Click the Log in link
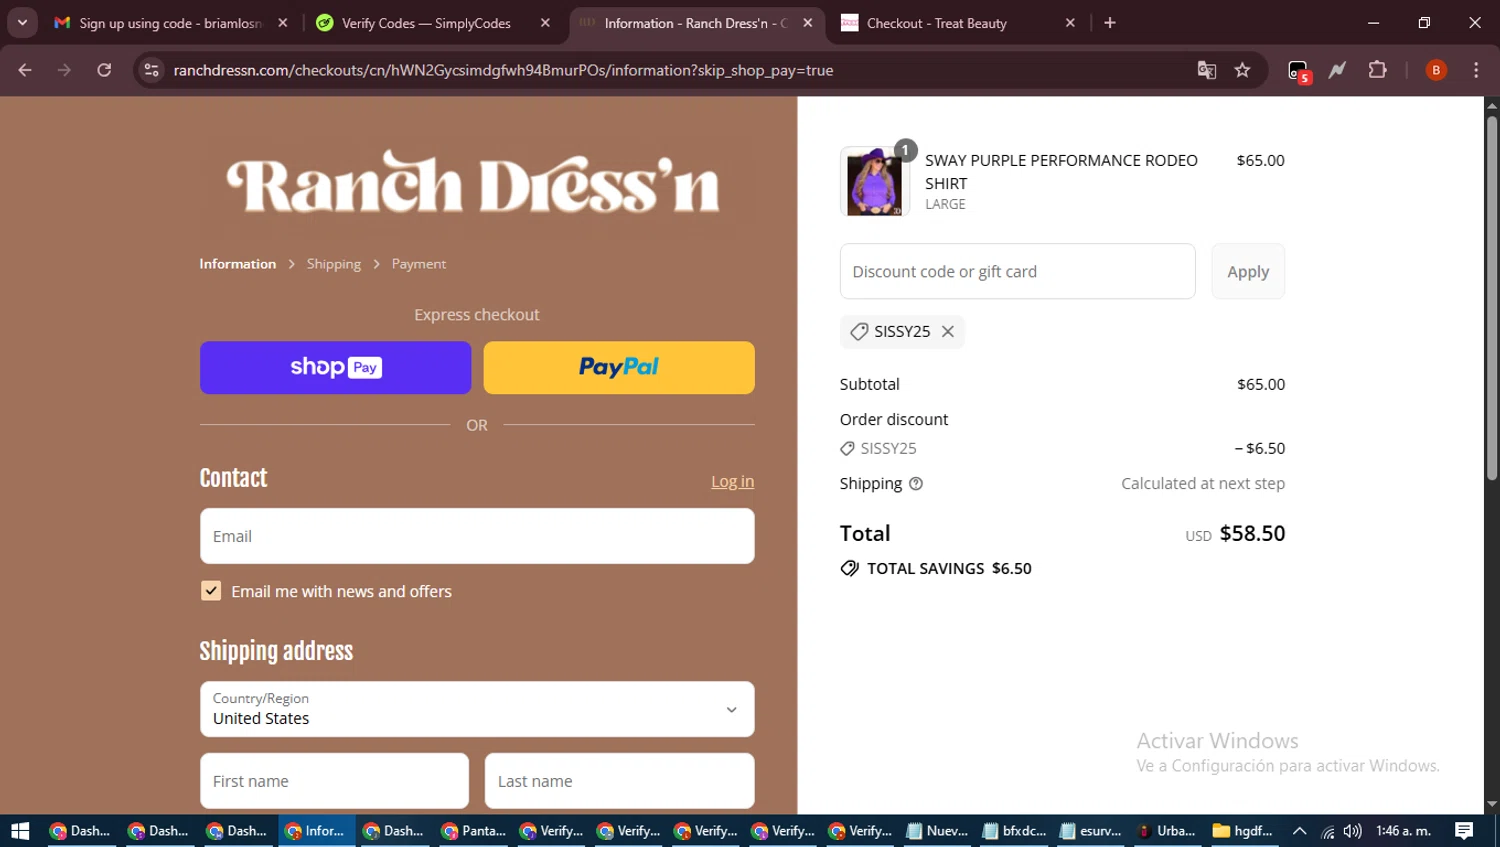The height and width of the screenshot is (847, 1500). [732, 482]
